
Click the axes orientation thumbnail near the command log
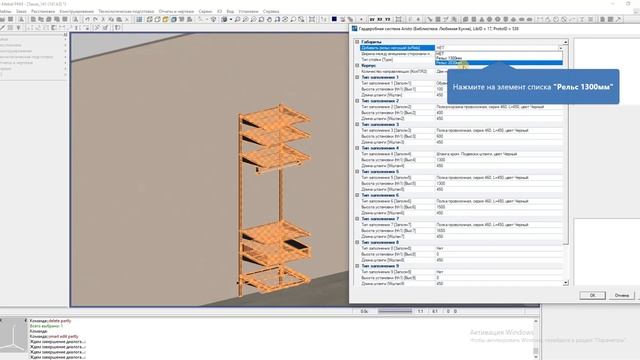[x=13, y=335]
